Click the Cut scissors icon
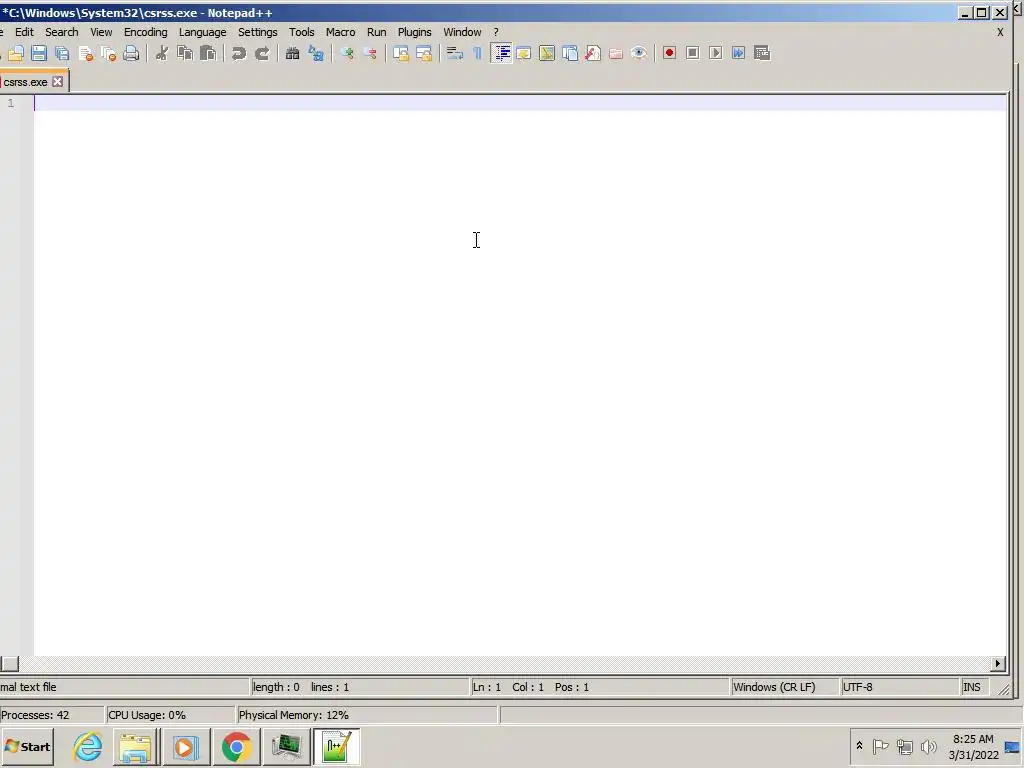 (x=161, y=53)
